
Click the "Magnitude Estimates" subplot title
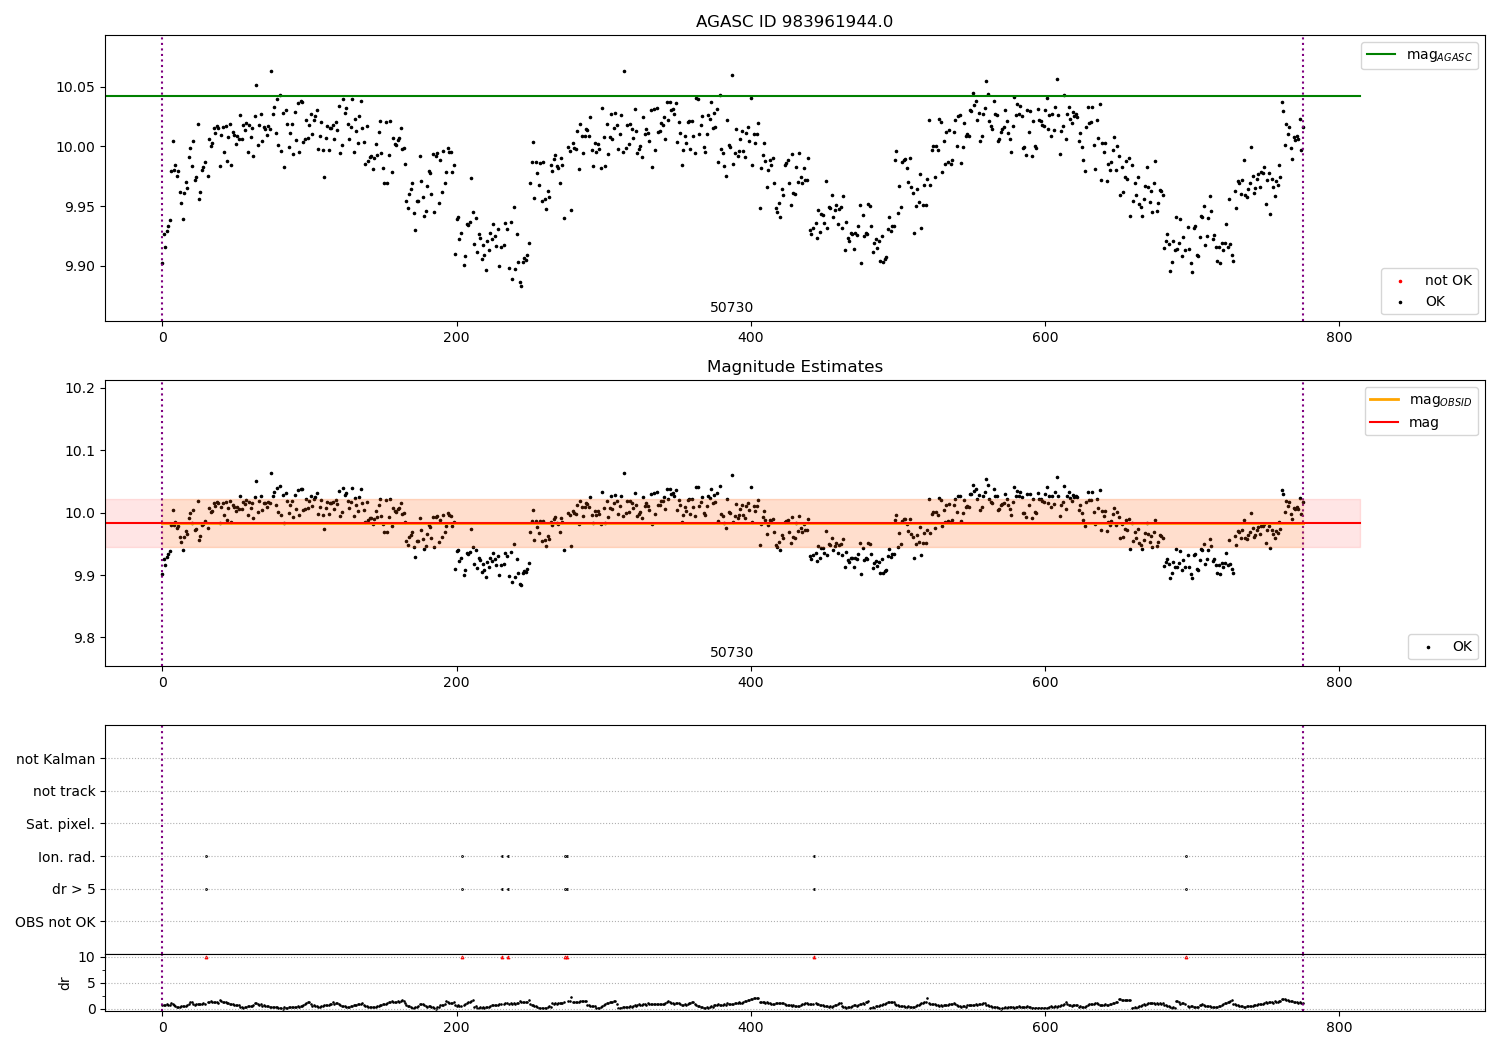[794, 367]
